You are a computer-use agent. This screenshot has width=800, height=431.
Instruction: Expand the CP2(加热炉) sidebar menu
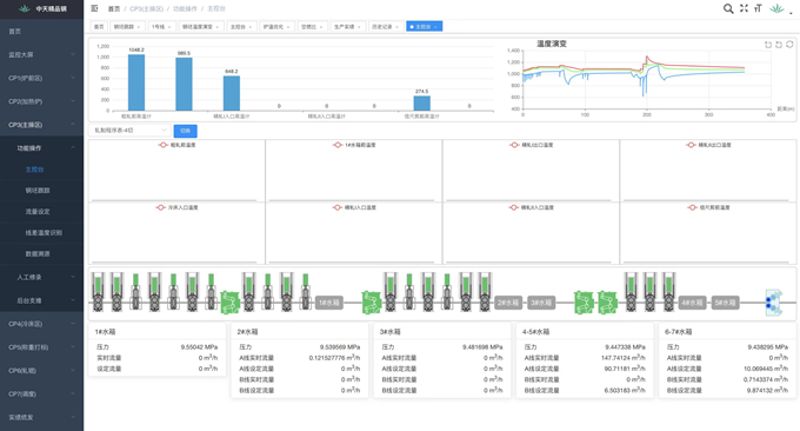42,102
